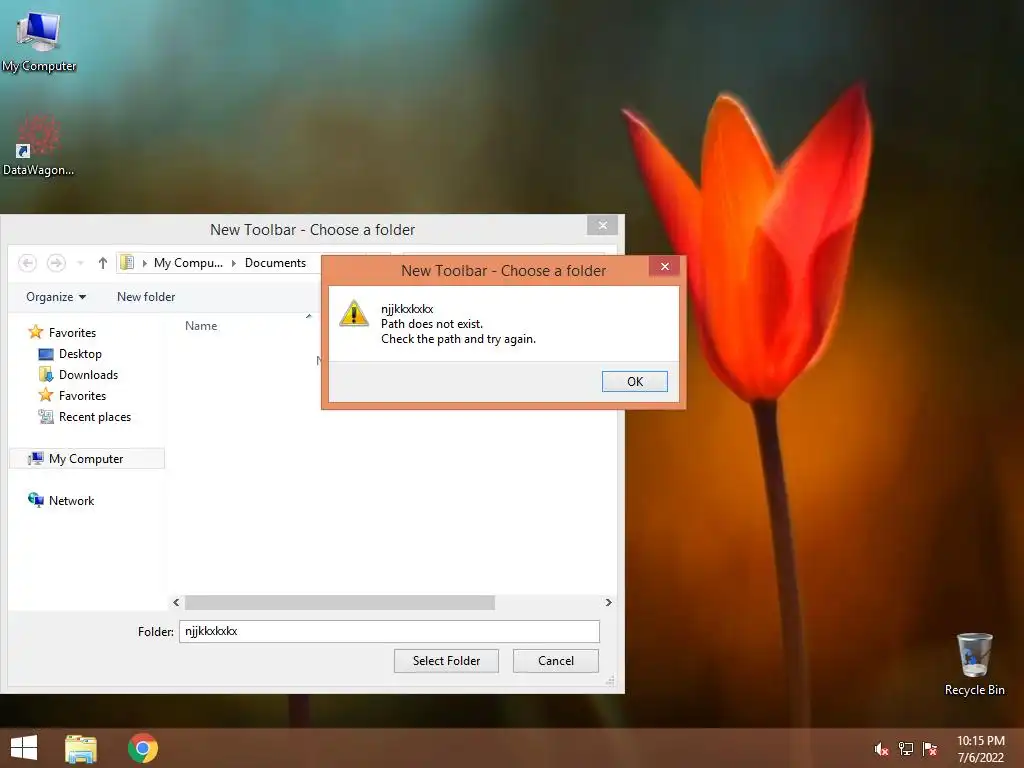This screenshot has height=768, width=1024.
Task: Click the Select Folder button
Action: pyautogui.click(x=446, y=661)
